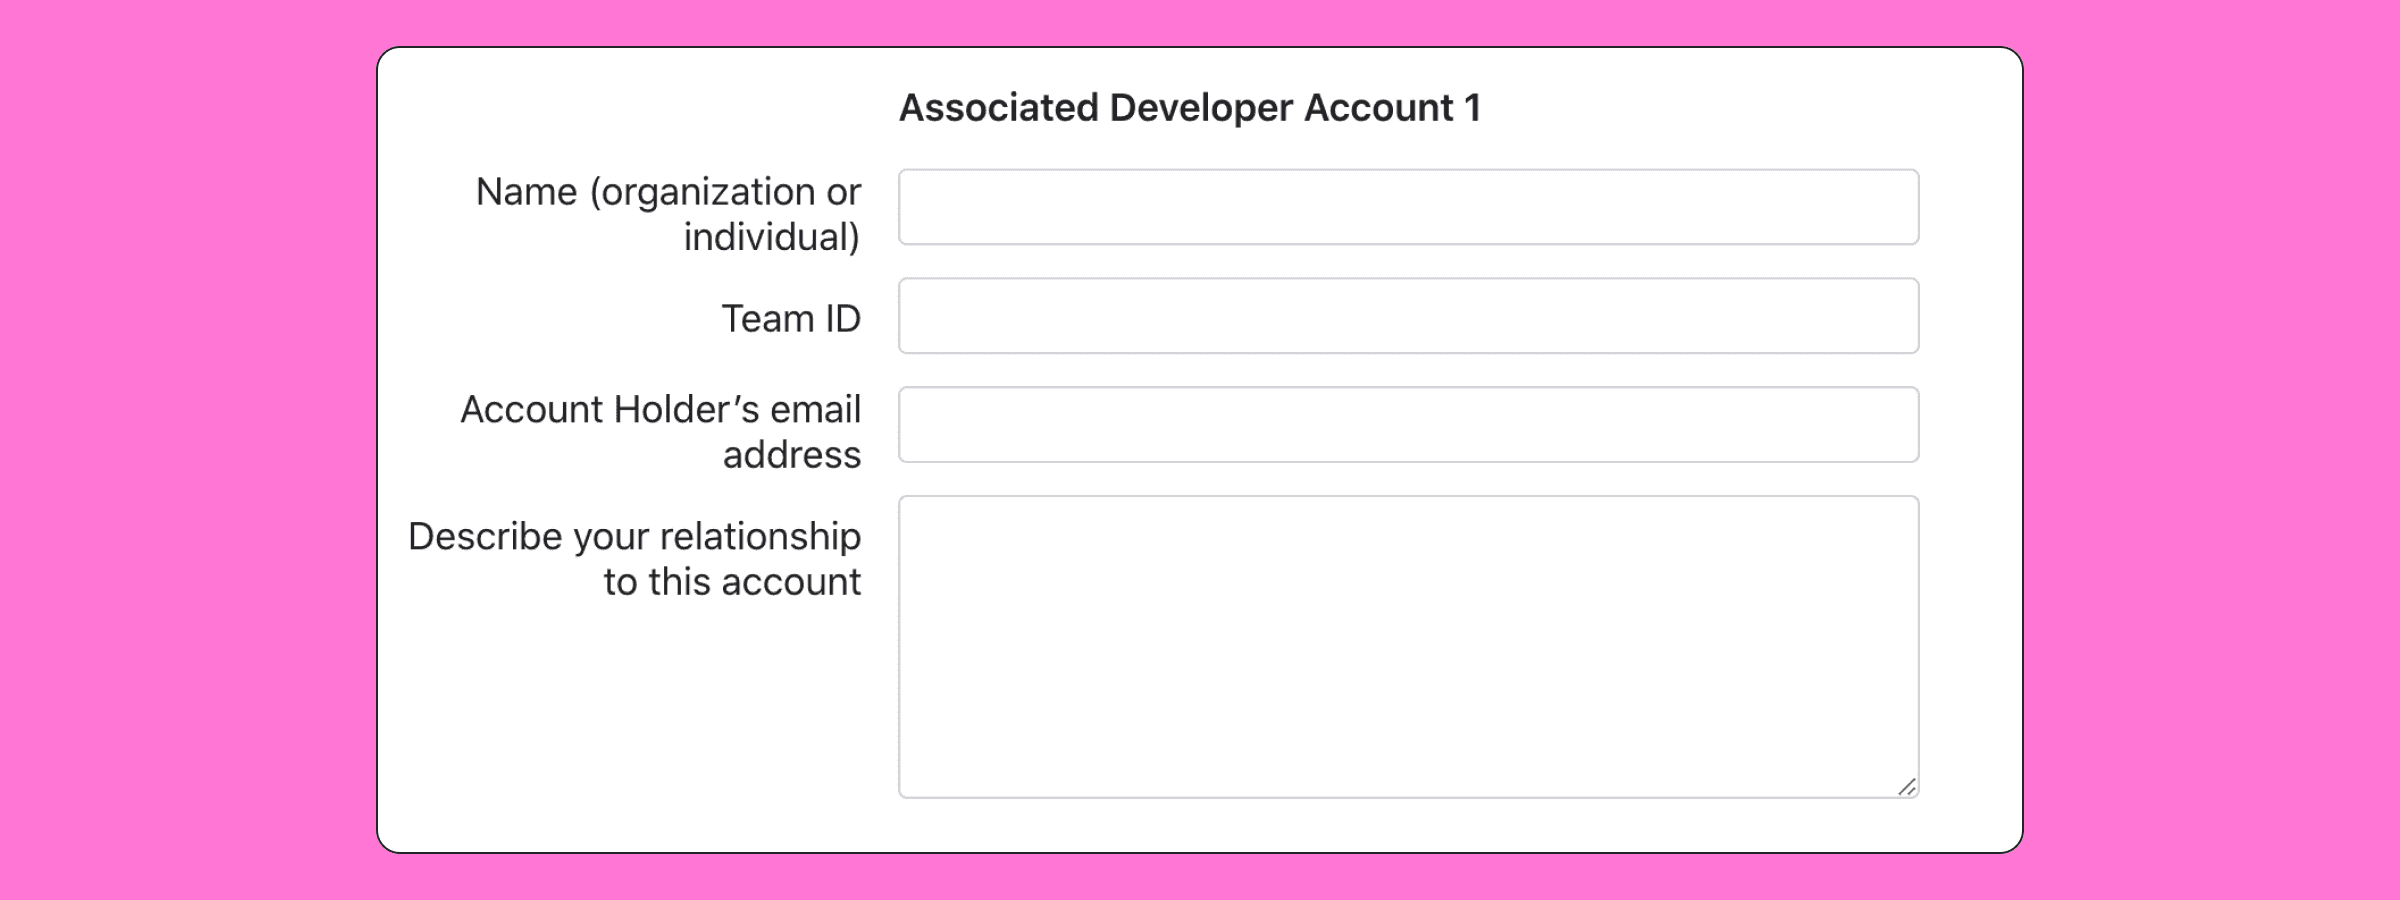The image size is (2400, 900).
Task: Click the white form card area
Action: 640,720
